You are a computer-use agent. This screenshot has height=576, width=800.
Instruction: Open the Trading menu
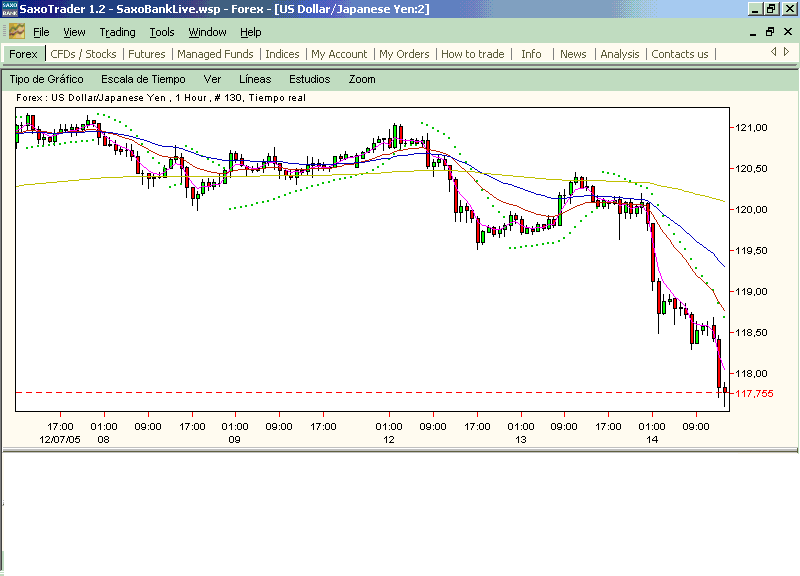[117, 32]
